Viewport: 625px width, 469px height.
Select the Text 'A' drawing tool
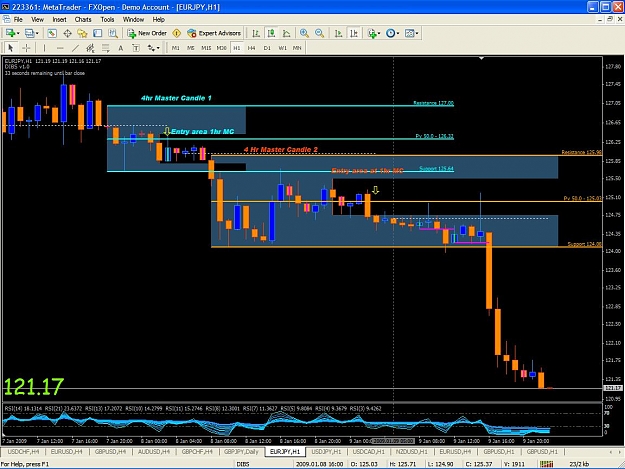click(x=120, y=48)
